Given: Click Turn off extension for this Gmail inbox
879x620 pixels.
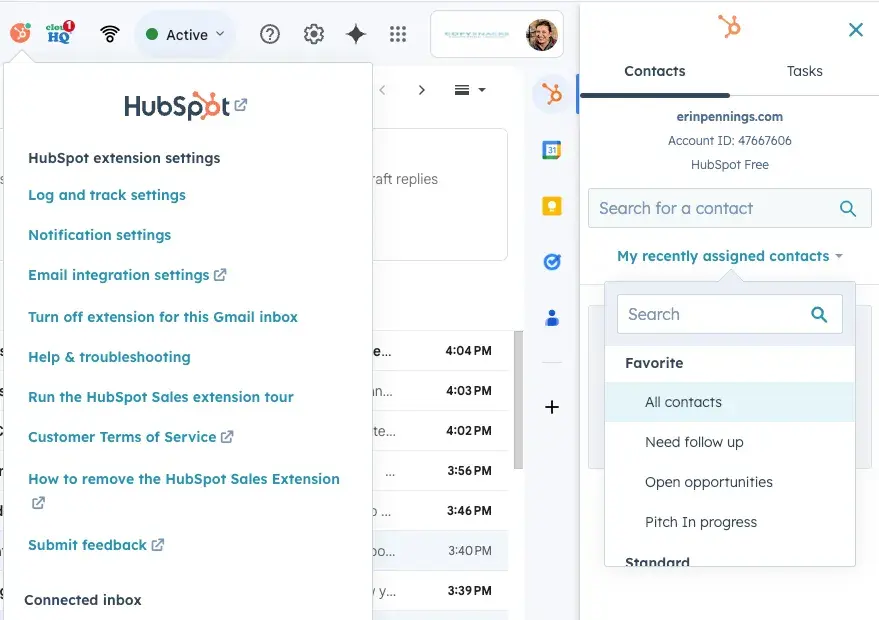Looking at the screenshot, I should click(163, 317).
